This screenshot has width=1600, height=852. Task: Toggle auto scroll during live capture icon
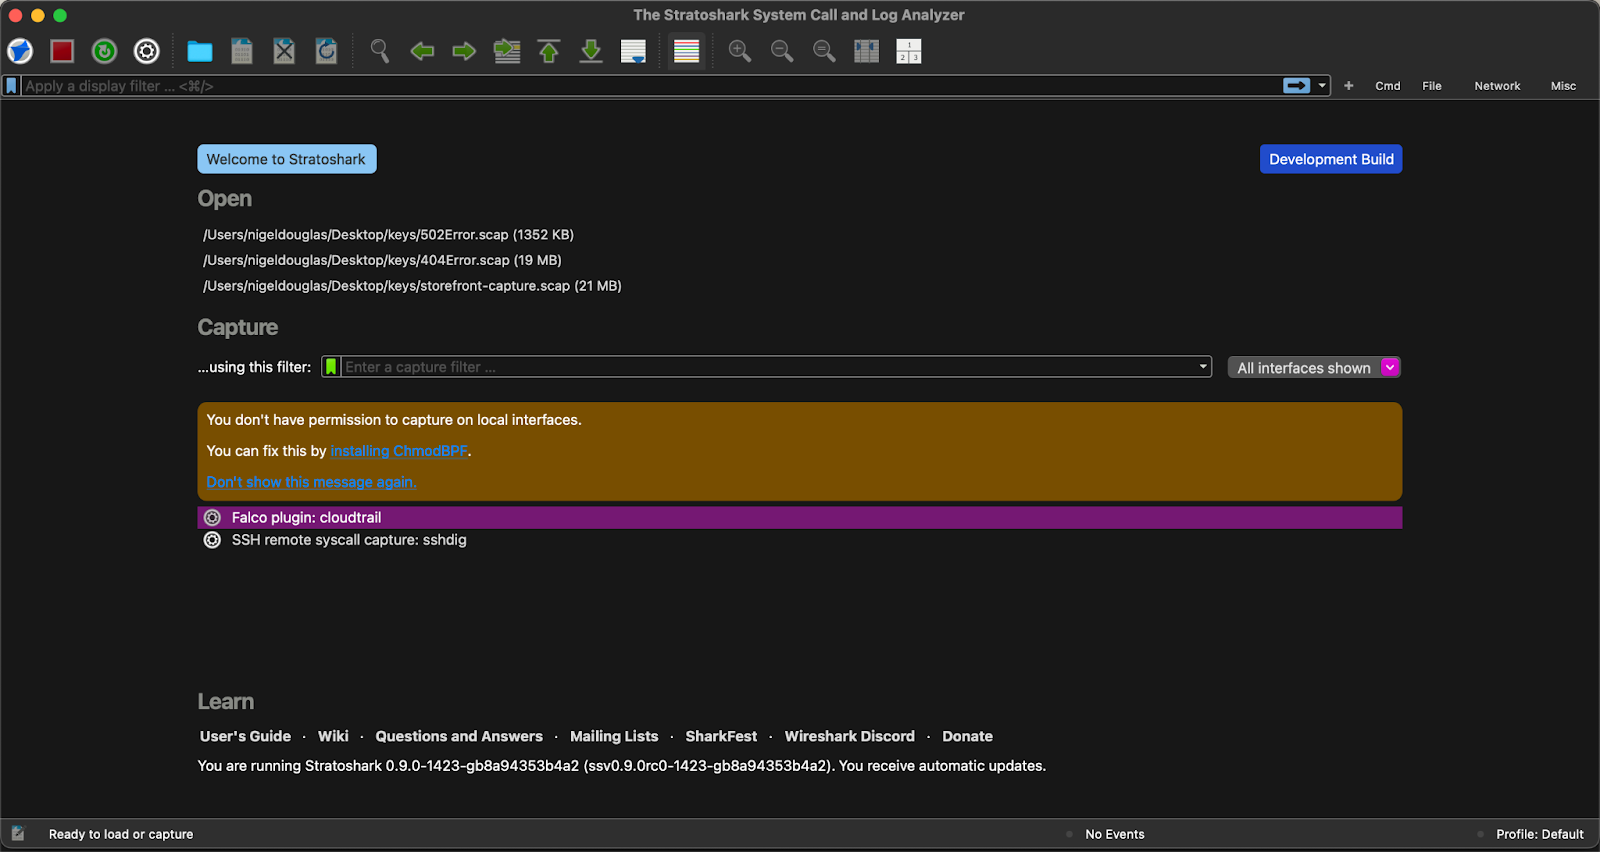pyautogui.click(x=633, y=51)
